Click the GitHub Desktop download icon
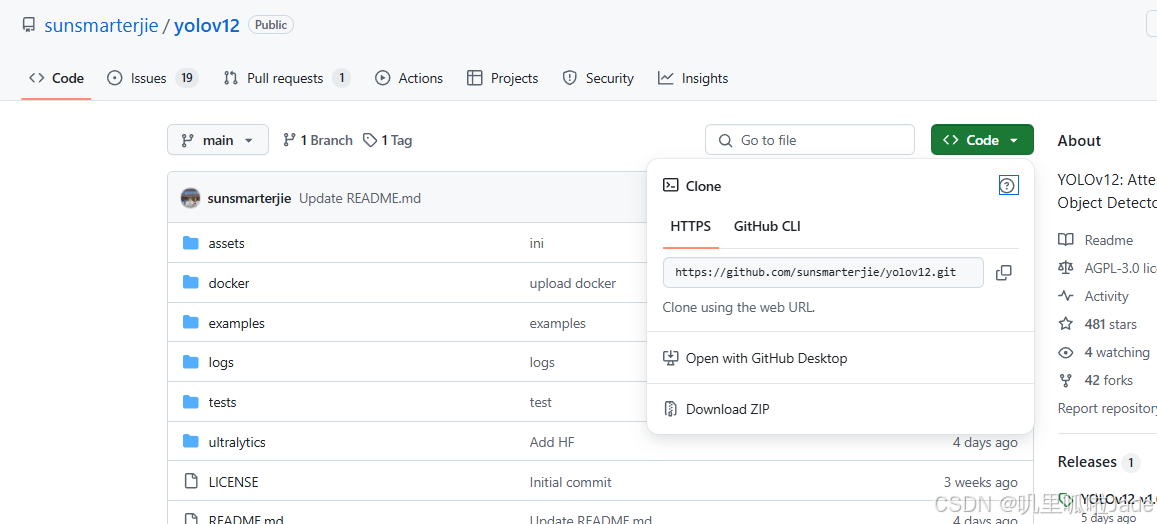This screenshot has height=524, width=1157. [x=670, y=359]
